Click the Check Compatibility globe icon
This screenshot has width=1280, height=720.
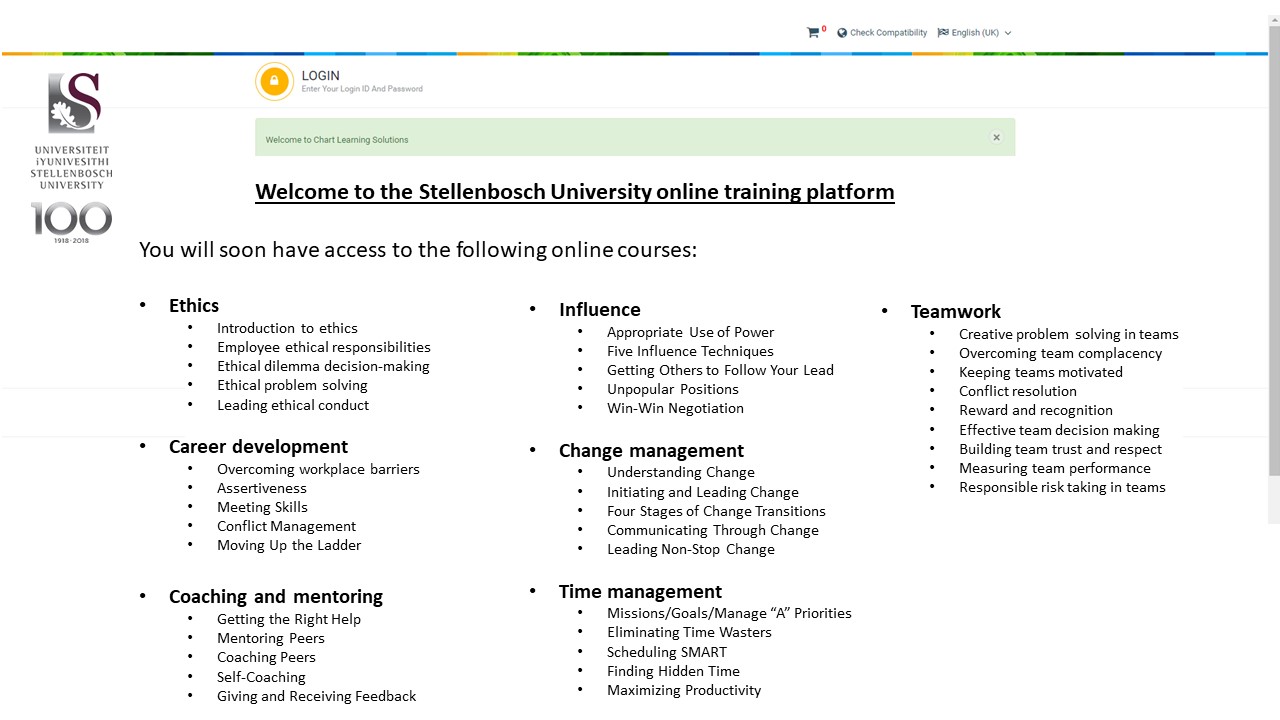(842, 33)
